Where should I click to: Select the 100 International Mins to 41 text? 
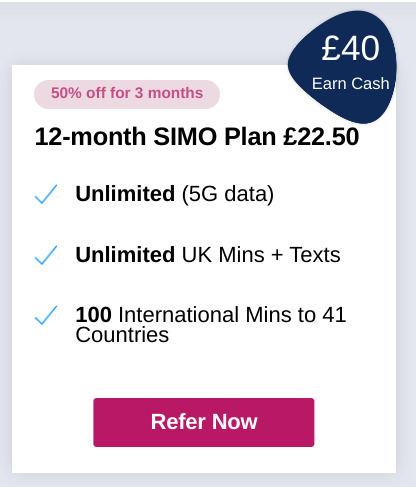tap(211, 315)
